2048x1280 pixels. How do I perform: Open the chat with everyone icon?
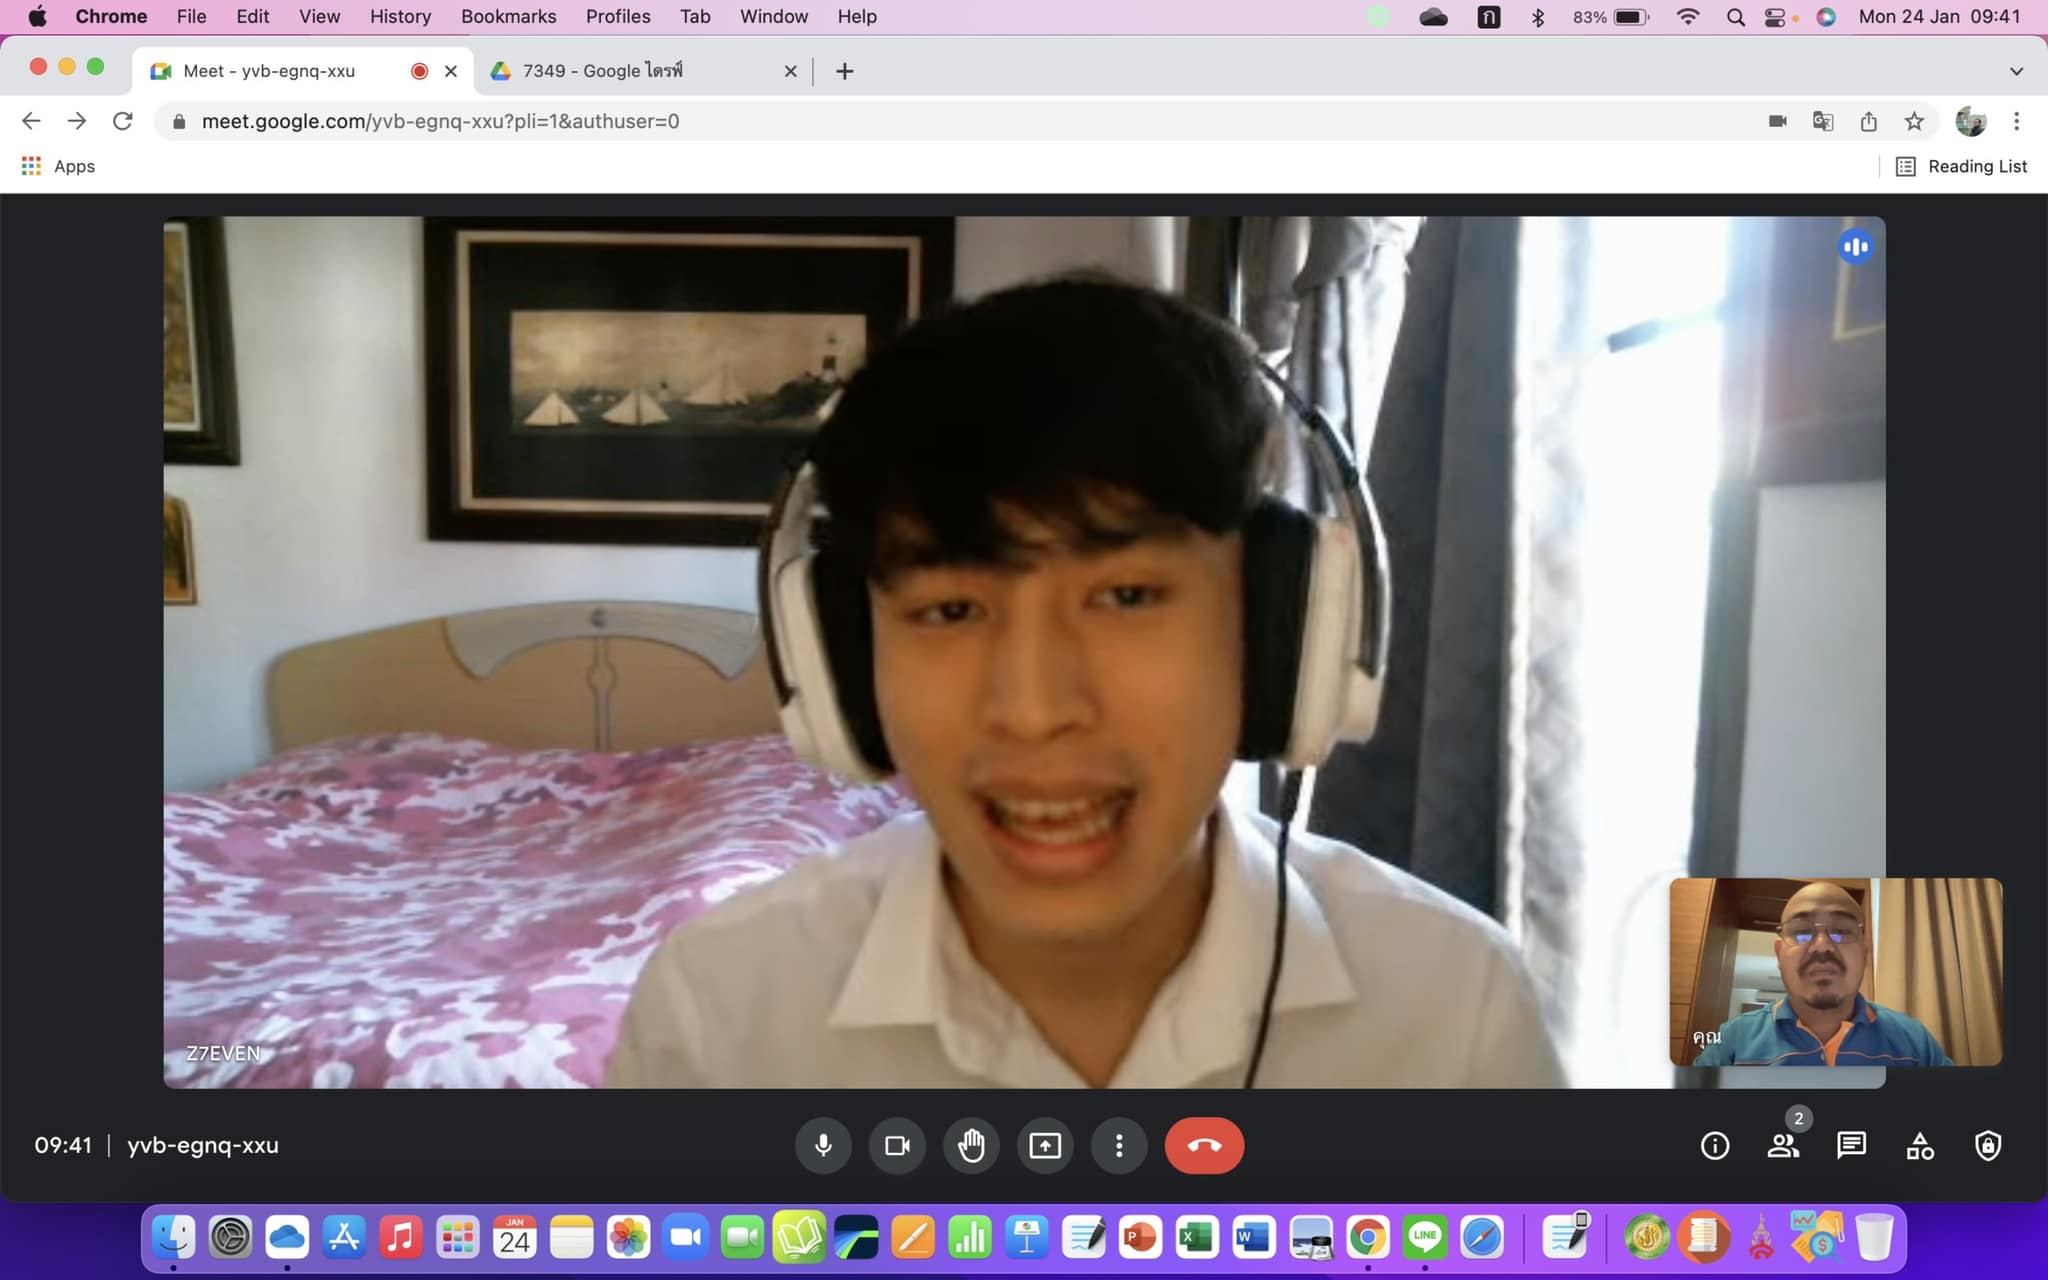click(x=1851, y=1145)
